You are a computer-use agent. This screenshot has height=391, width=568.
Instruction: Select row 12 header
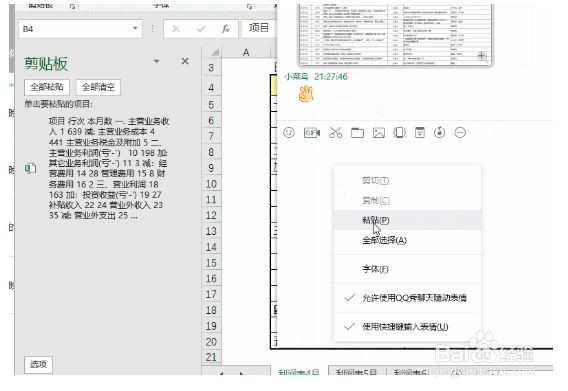click(211, 215)
